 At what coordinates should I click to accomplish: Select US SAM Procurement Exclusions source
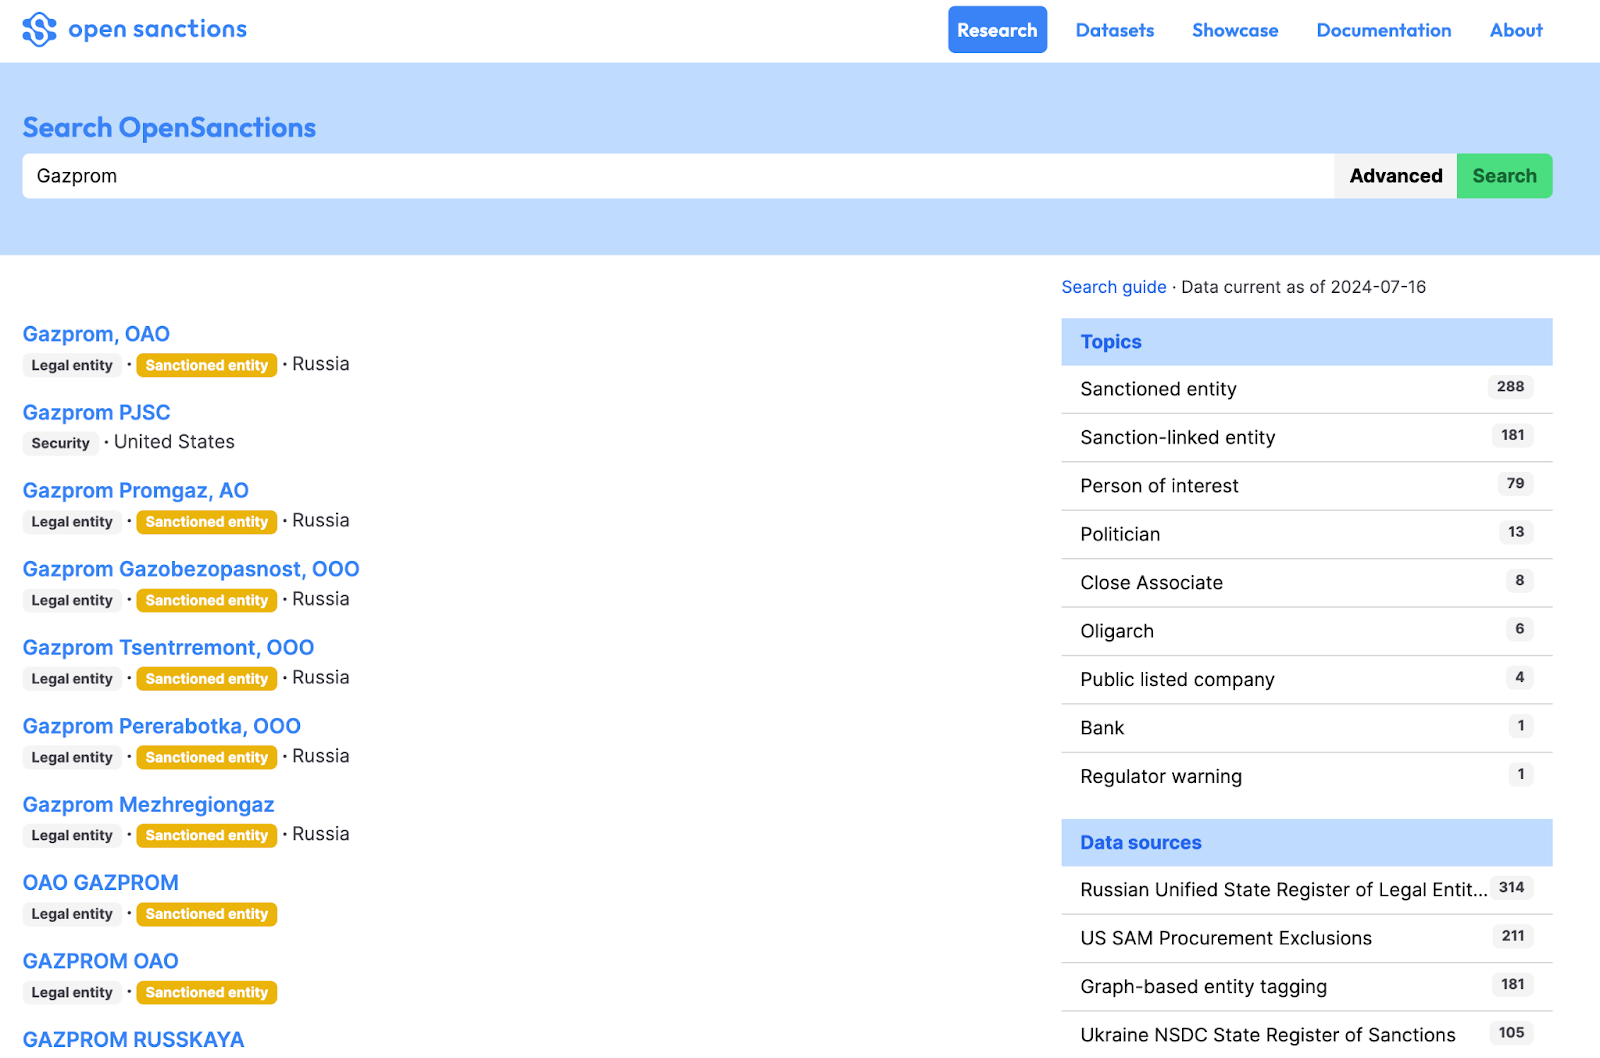[1306, 938]
